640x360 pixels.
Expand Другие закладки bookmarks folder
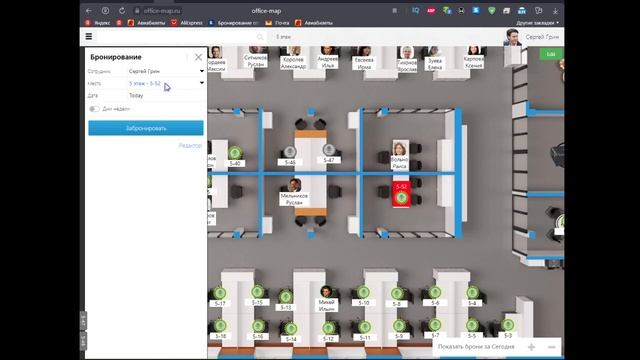(x=537, y=23)
